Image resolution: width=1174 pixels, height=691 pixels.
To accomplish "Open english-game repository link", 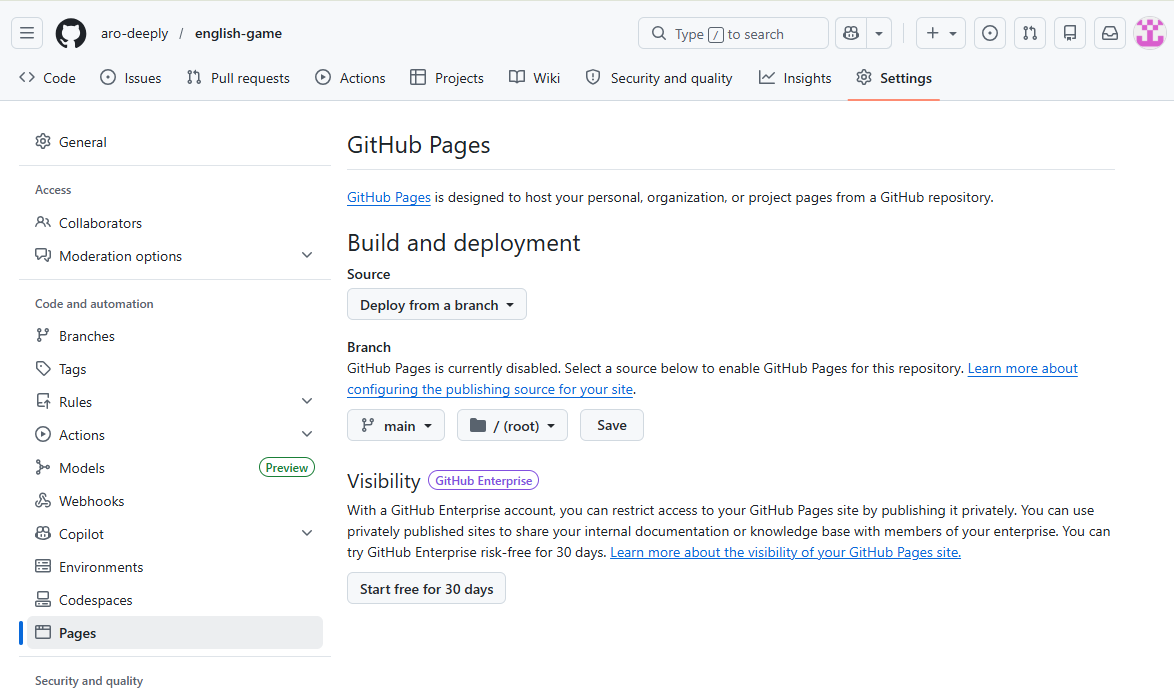I will (x=238, y=33).
